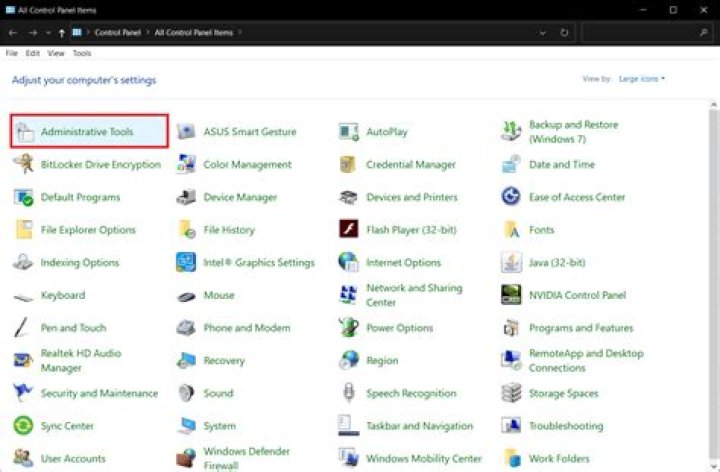Click the Recovery icon

point(186,361)
